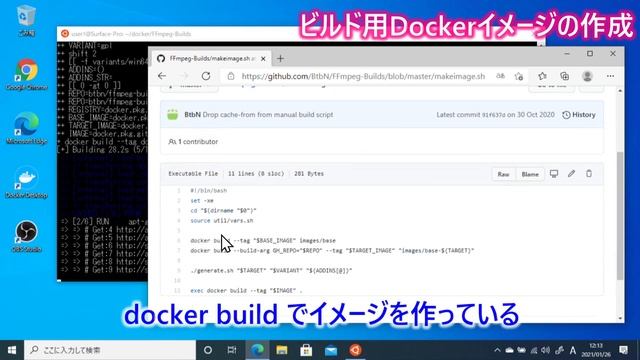Open file in GitHub Desktop icon

554,174
